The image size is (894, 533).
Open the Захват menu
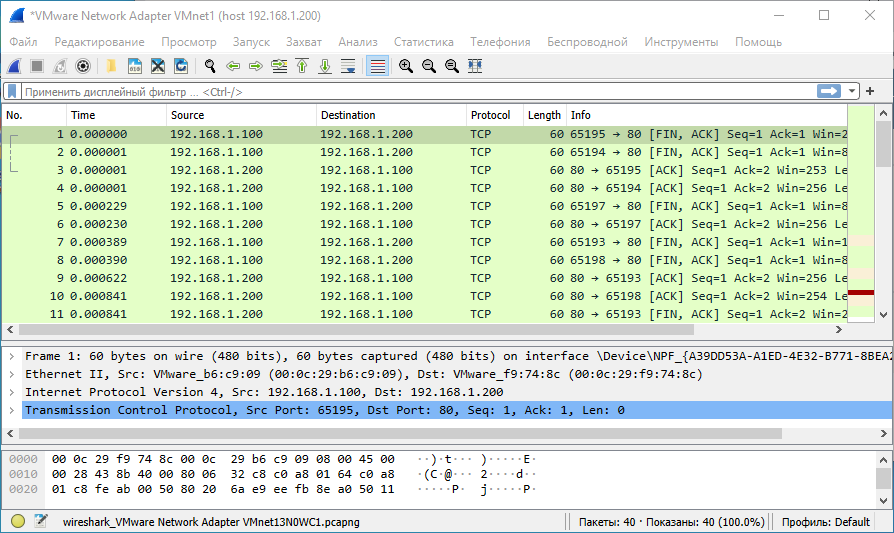304,42
